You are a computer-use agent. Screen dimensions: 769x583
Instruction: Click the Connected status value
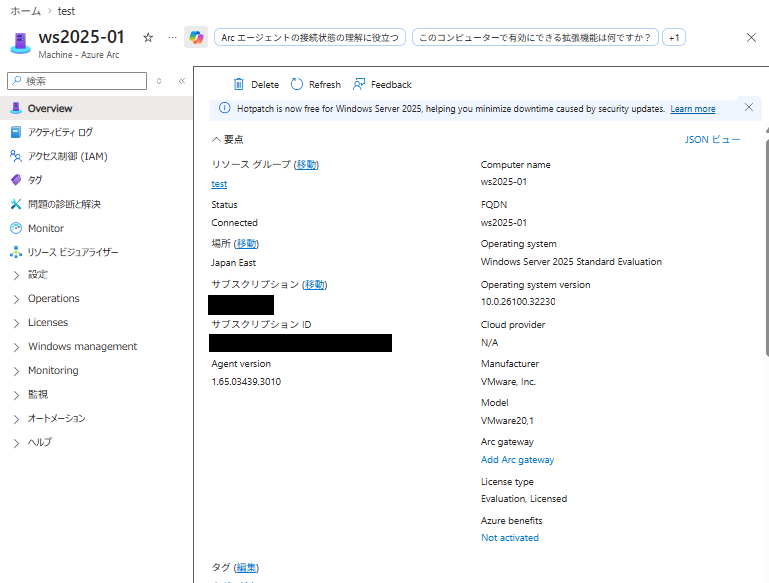(234, 223)
